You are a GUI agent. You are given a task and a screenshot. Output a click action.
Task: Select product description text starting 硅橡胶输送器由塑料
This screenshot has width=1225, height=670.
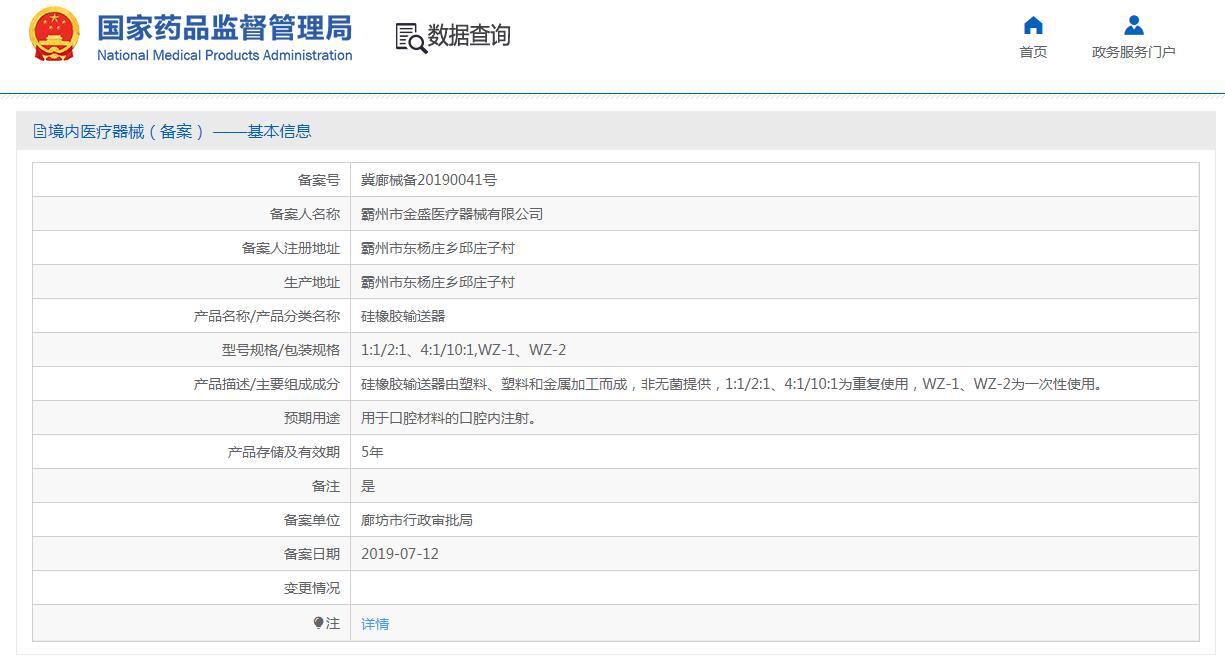[x=731, y=384]
